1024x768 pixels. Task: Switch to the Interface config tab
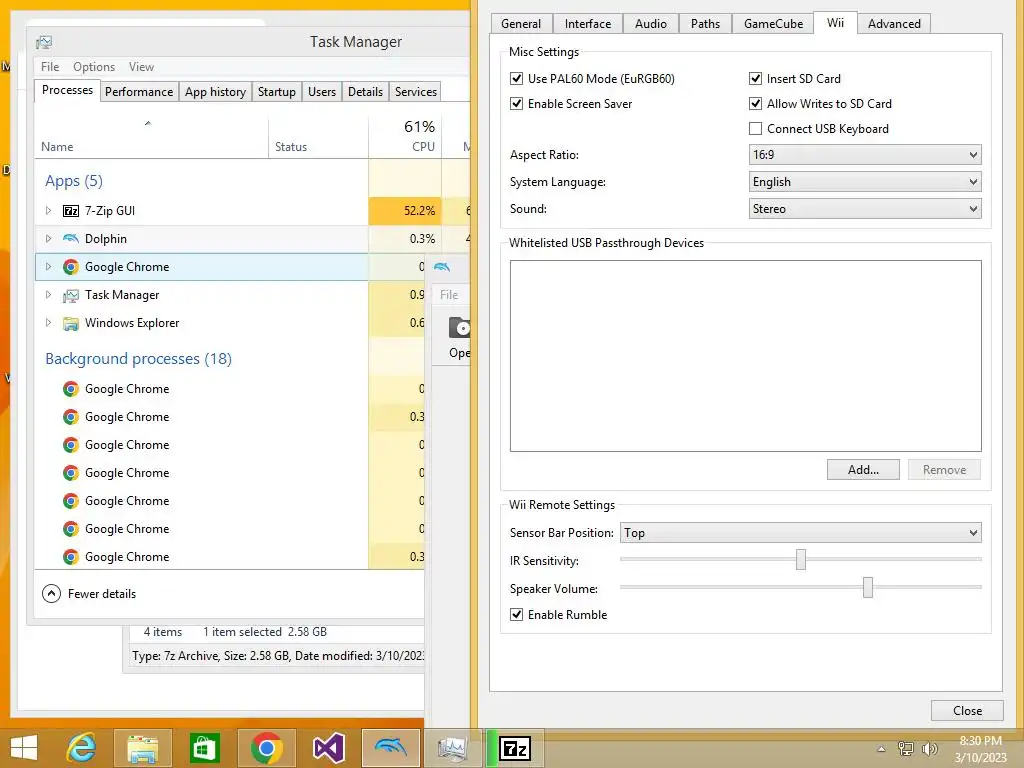[588, 24]
